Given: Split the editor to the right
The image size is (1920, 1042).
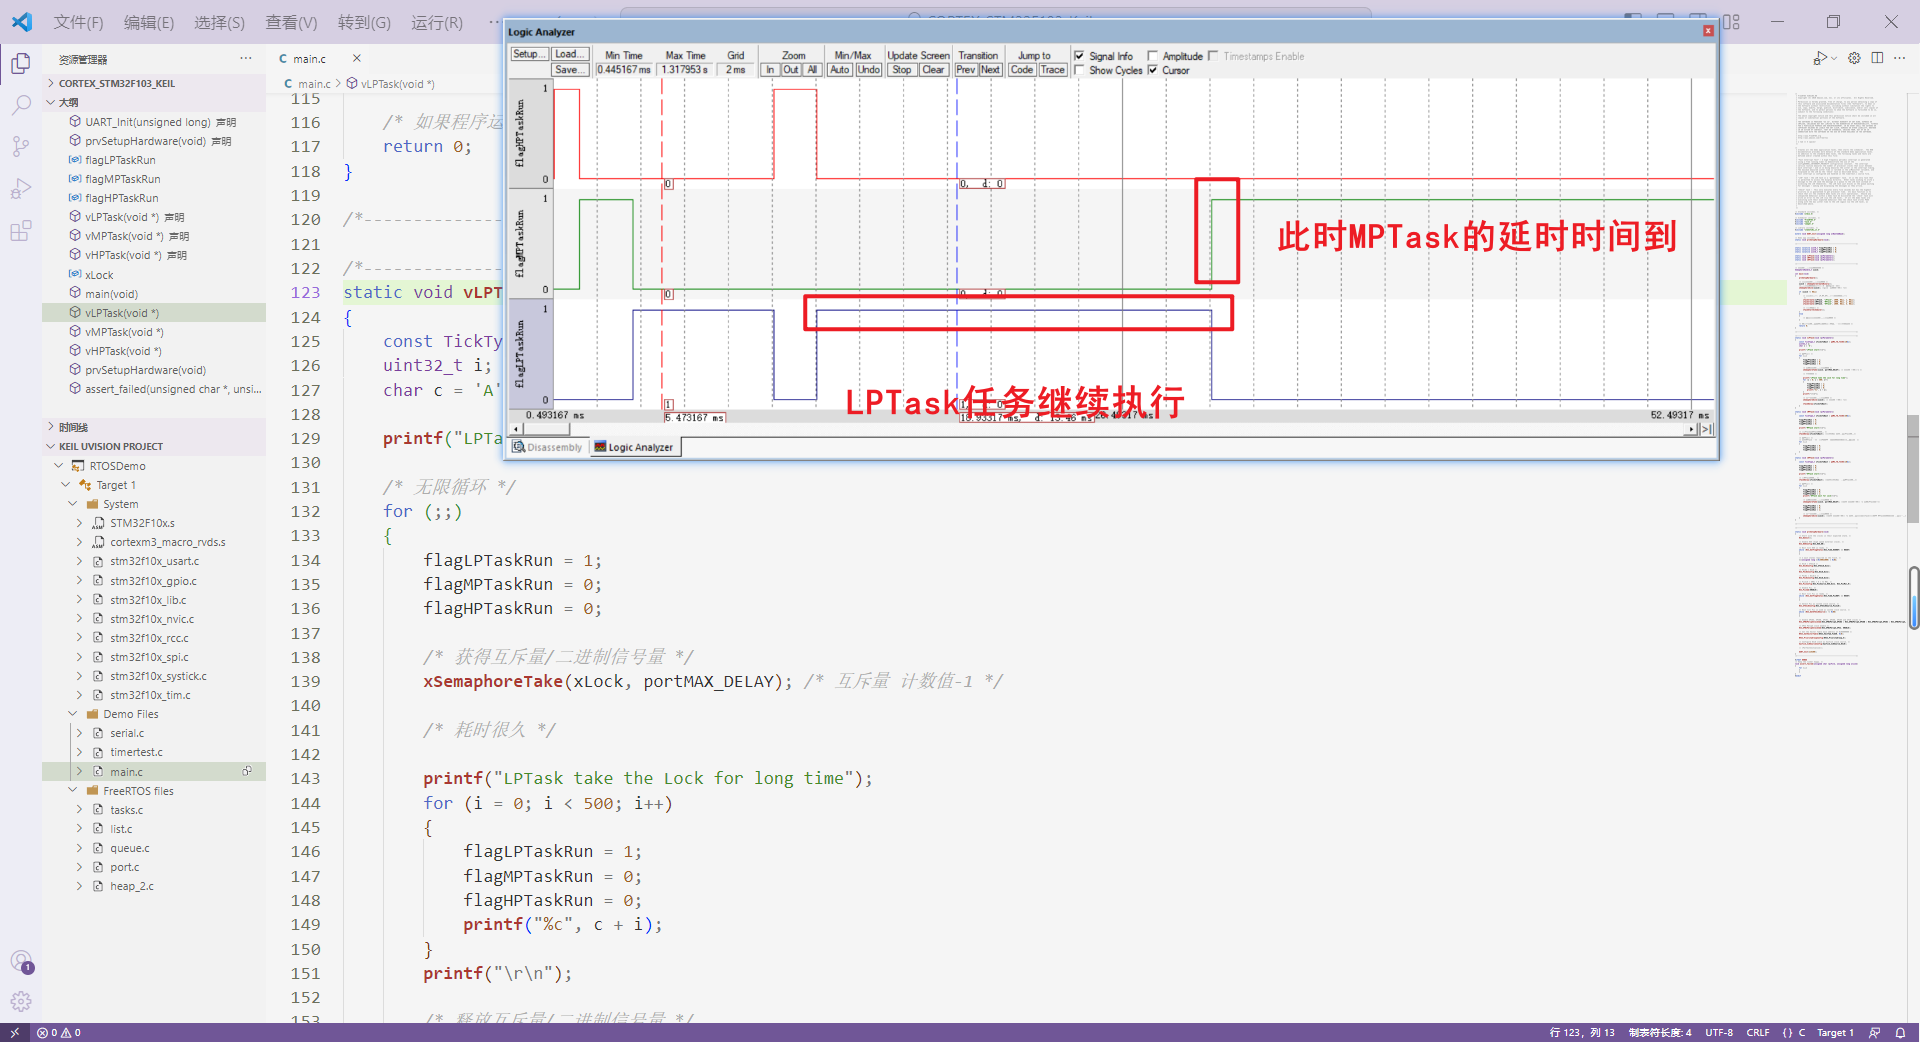Looking at the screenshot, I should [1877, 58].
